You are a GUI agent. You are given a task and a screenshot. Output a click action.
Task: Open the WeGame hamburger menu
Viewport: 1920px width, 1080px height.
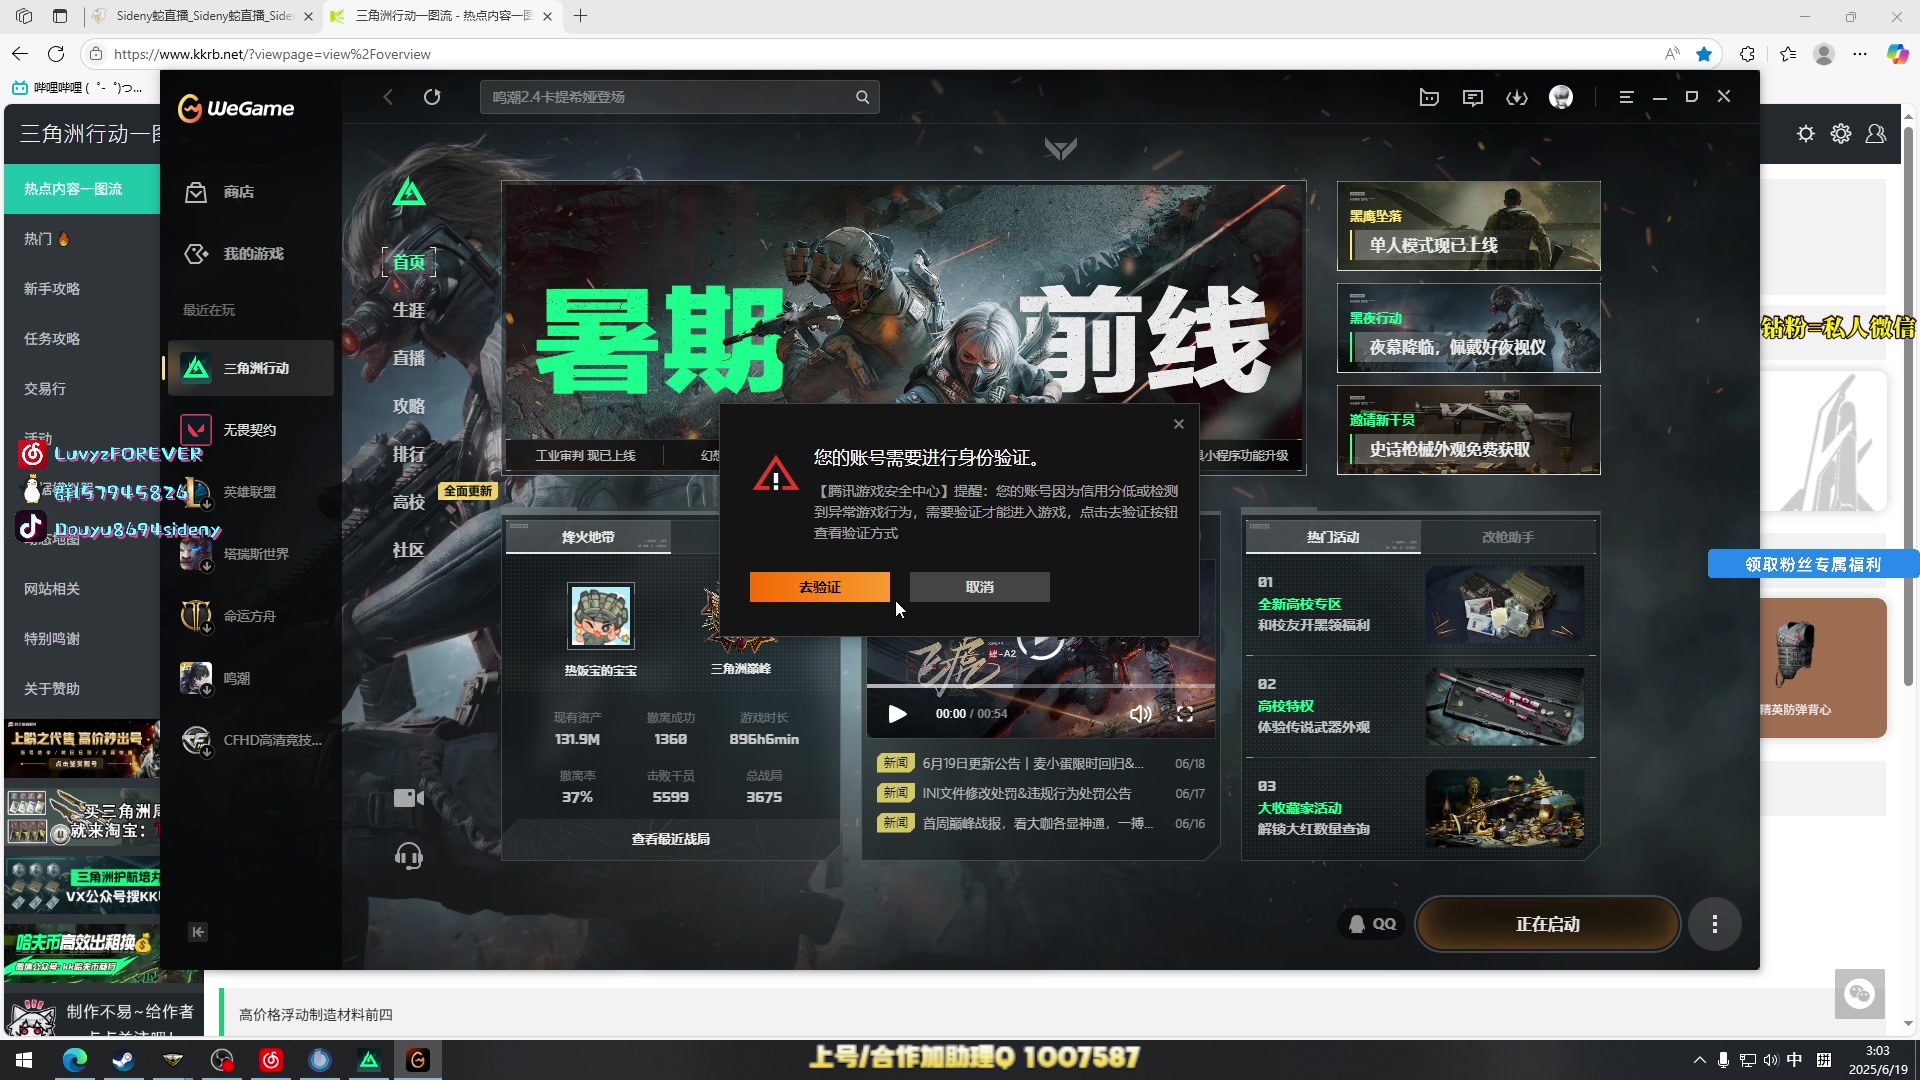pyautogui.click(x=1626, y=97)
